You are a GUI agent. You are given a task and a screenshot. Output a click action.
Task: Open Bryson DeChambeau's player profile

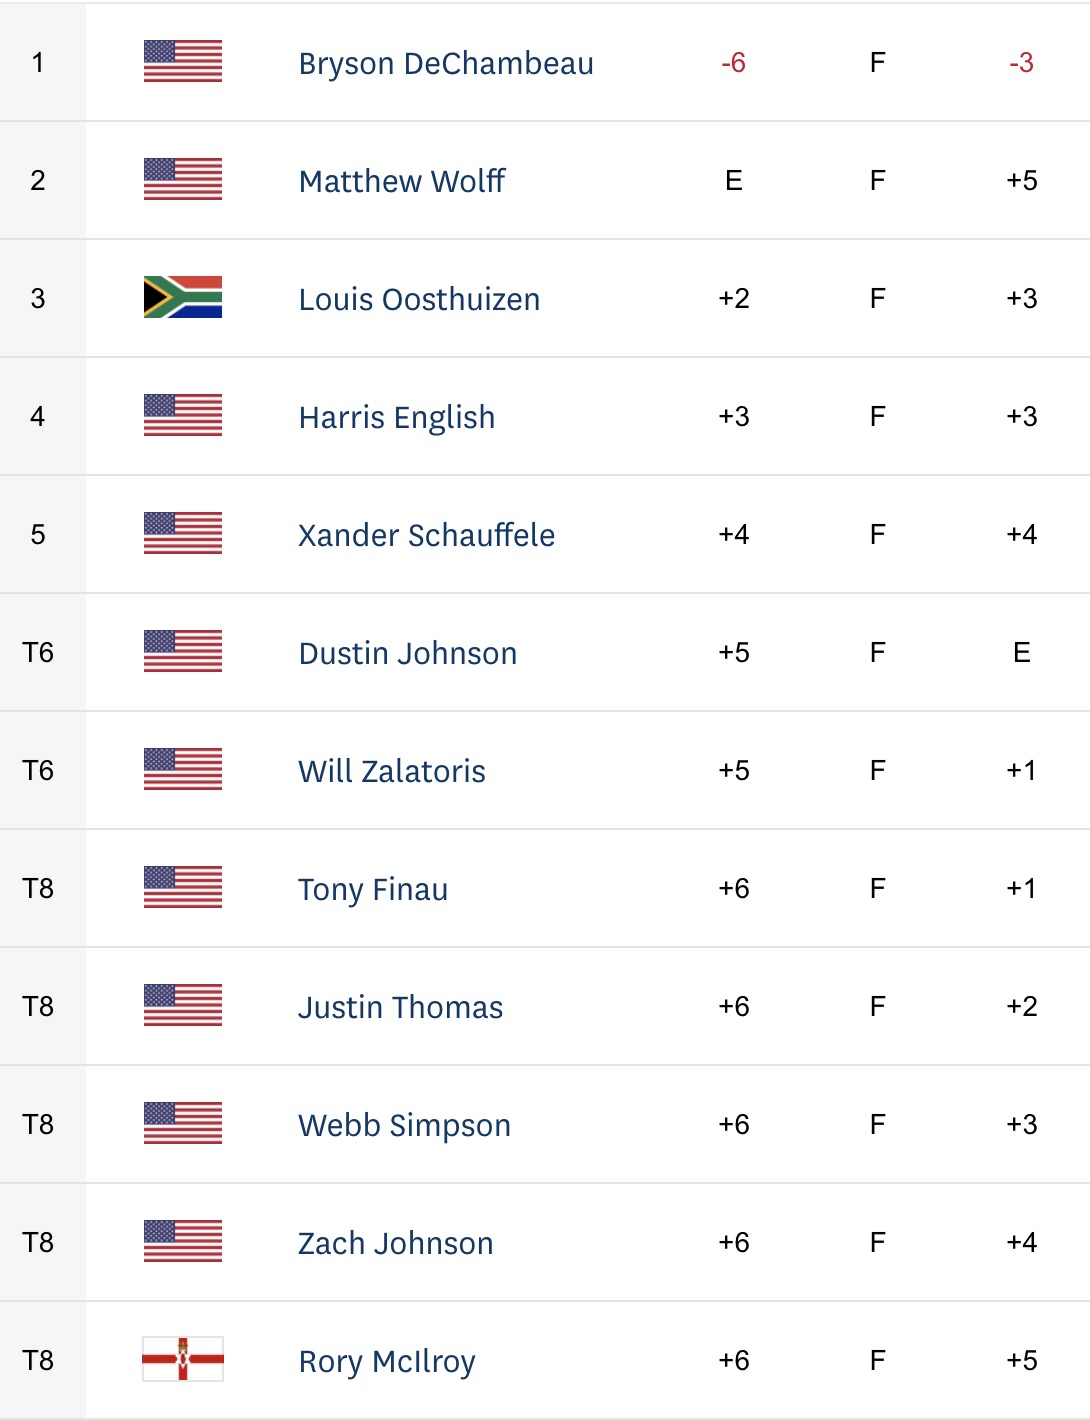(x=446, y=63)
